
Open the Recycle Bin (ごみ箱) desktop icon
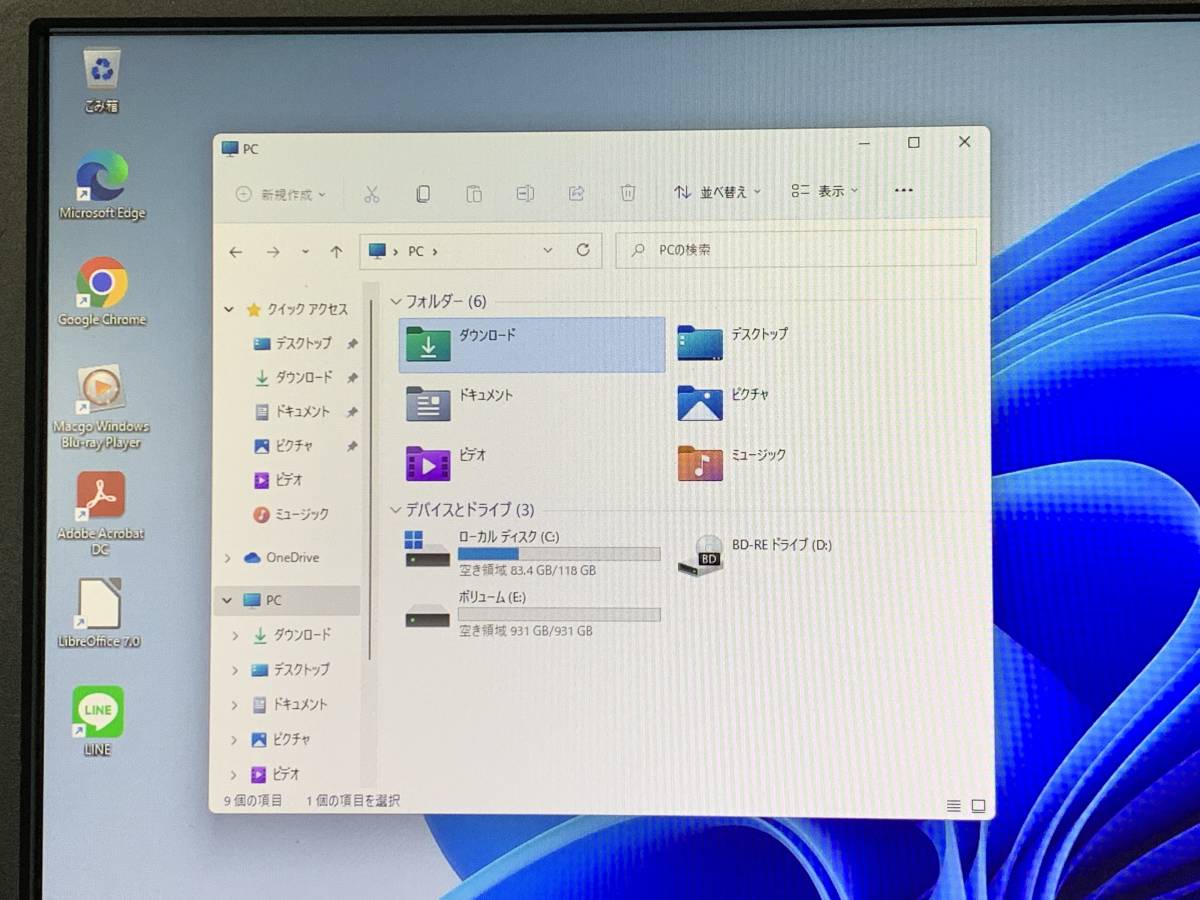coord(102,80)
